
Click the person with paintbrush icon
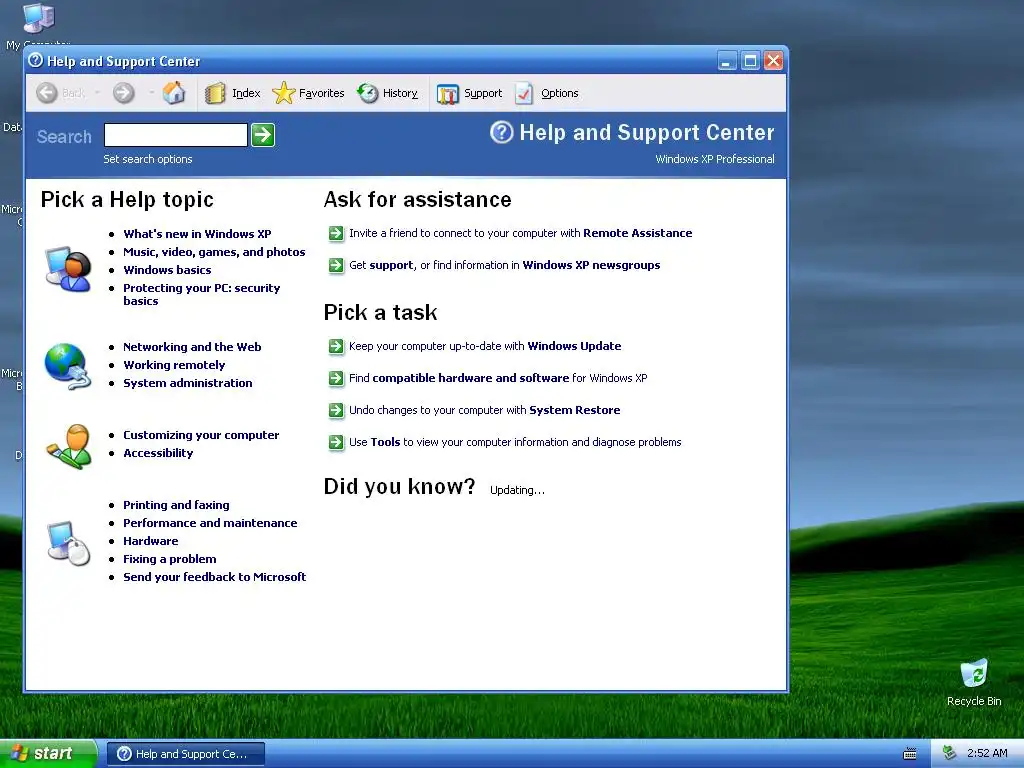coord(69,447)
